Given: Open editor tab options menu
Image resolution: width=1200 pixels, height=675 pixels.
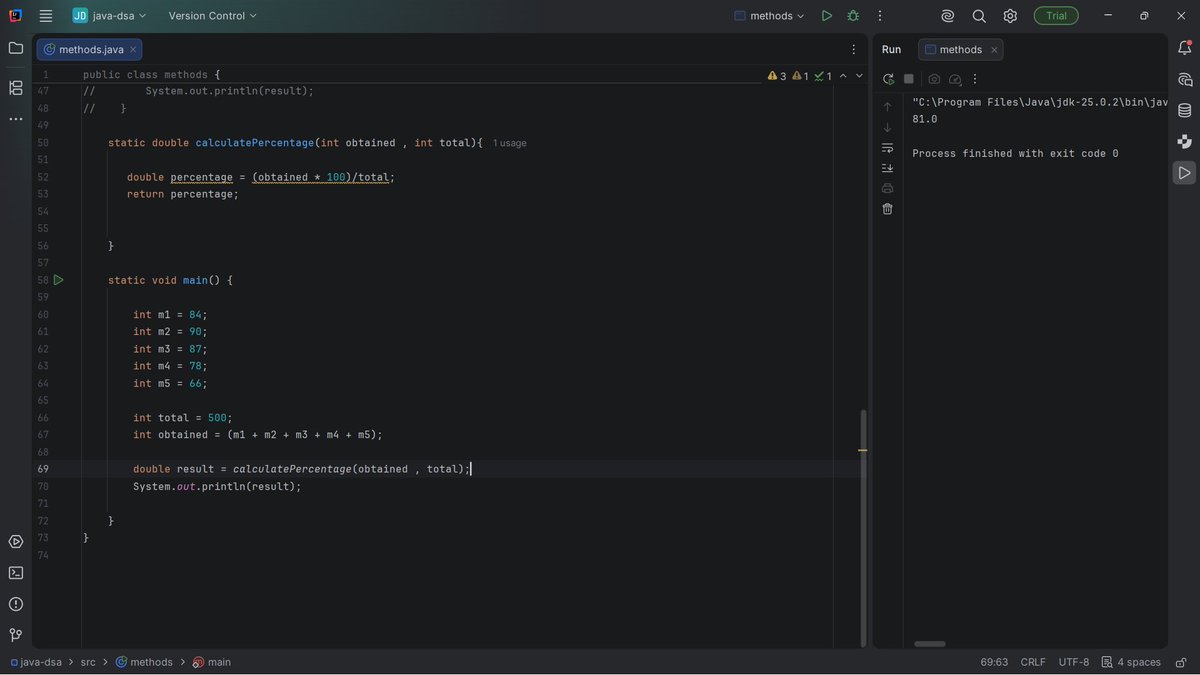Looking at the screenshot, I should tap(853, 49).
